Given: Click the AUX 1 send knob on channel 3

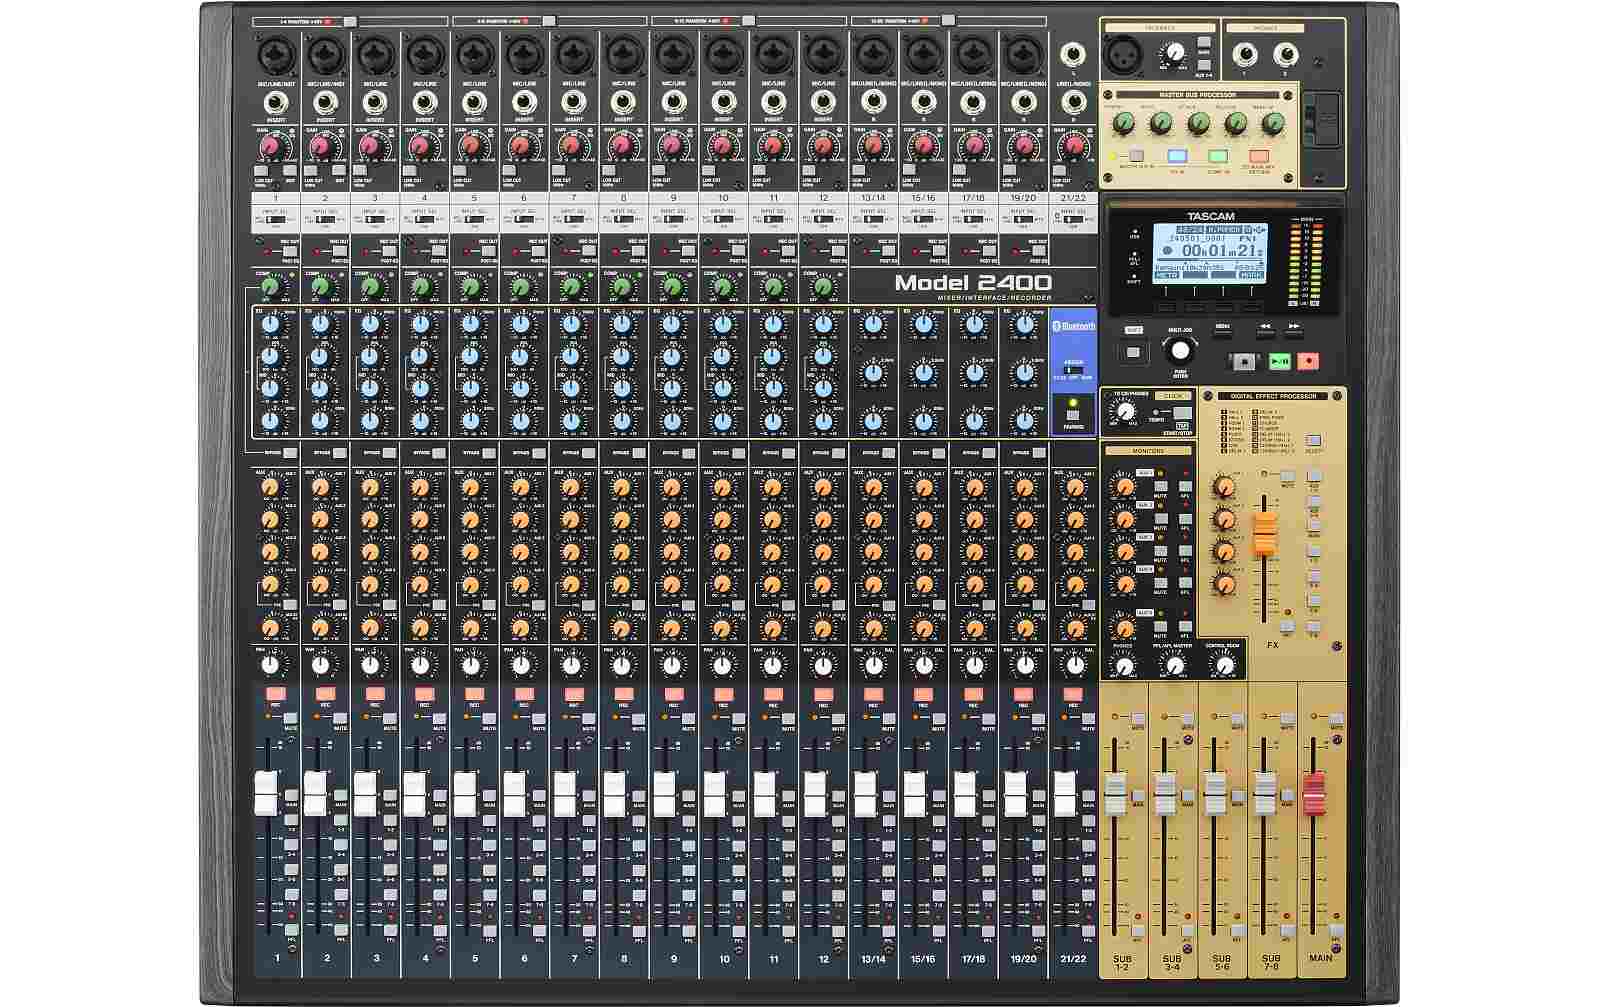Looking at the screenshot, I should pos(370,488).
